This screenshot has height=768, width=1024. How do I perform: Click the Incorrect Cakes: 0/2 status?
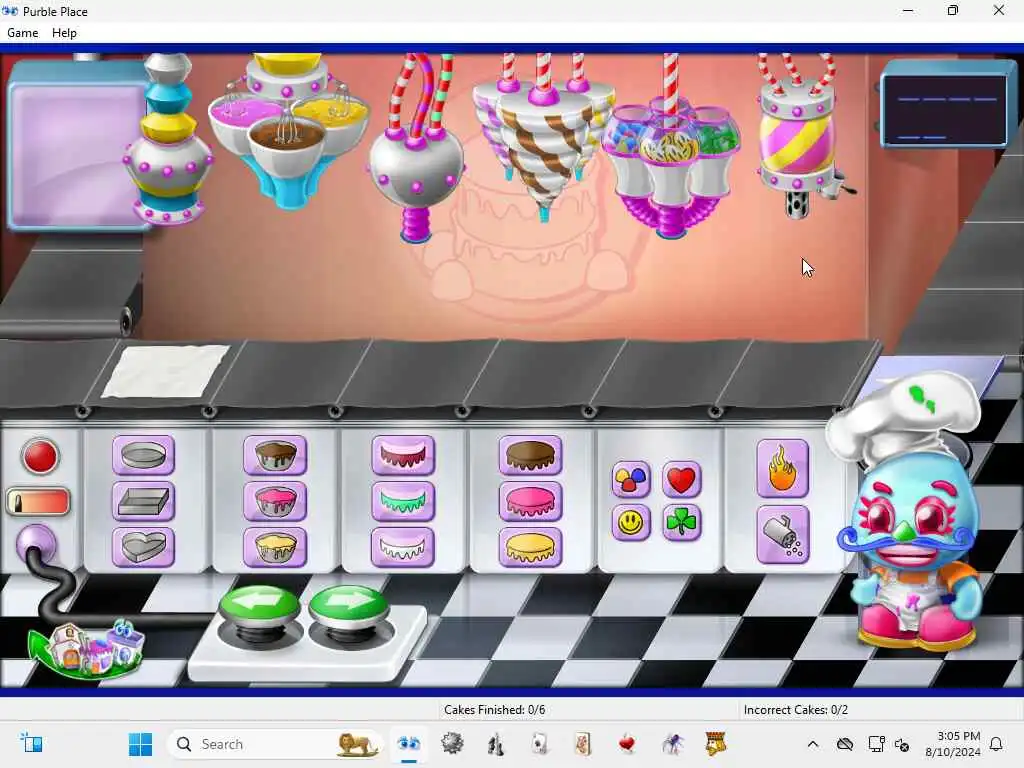795,709
